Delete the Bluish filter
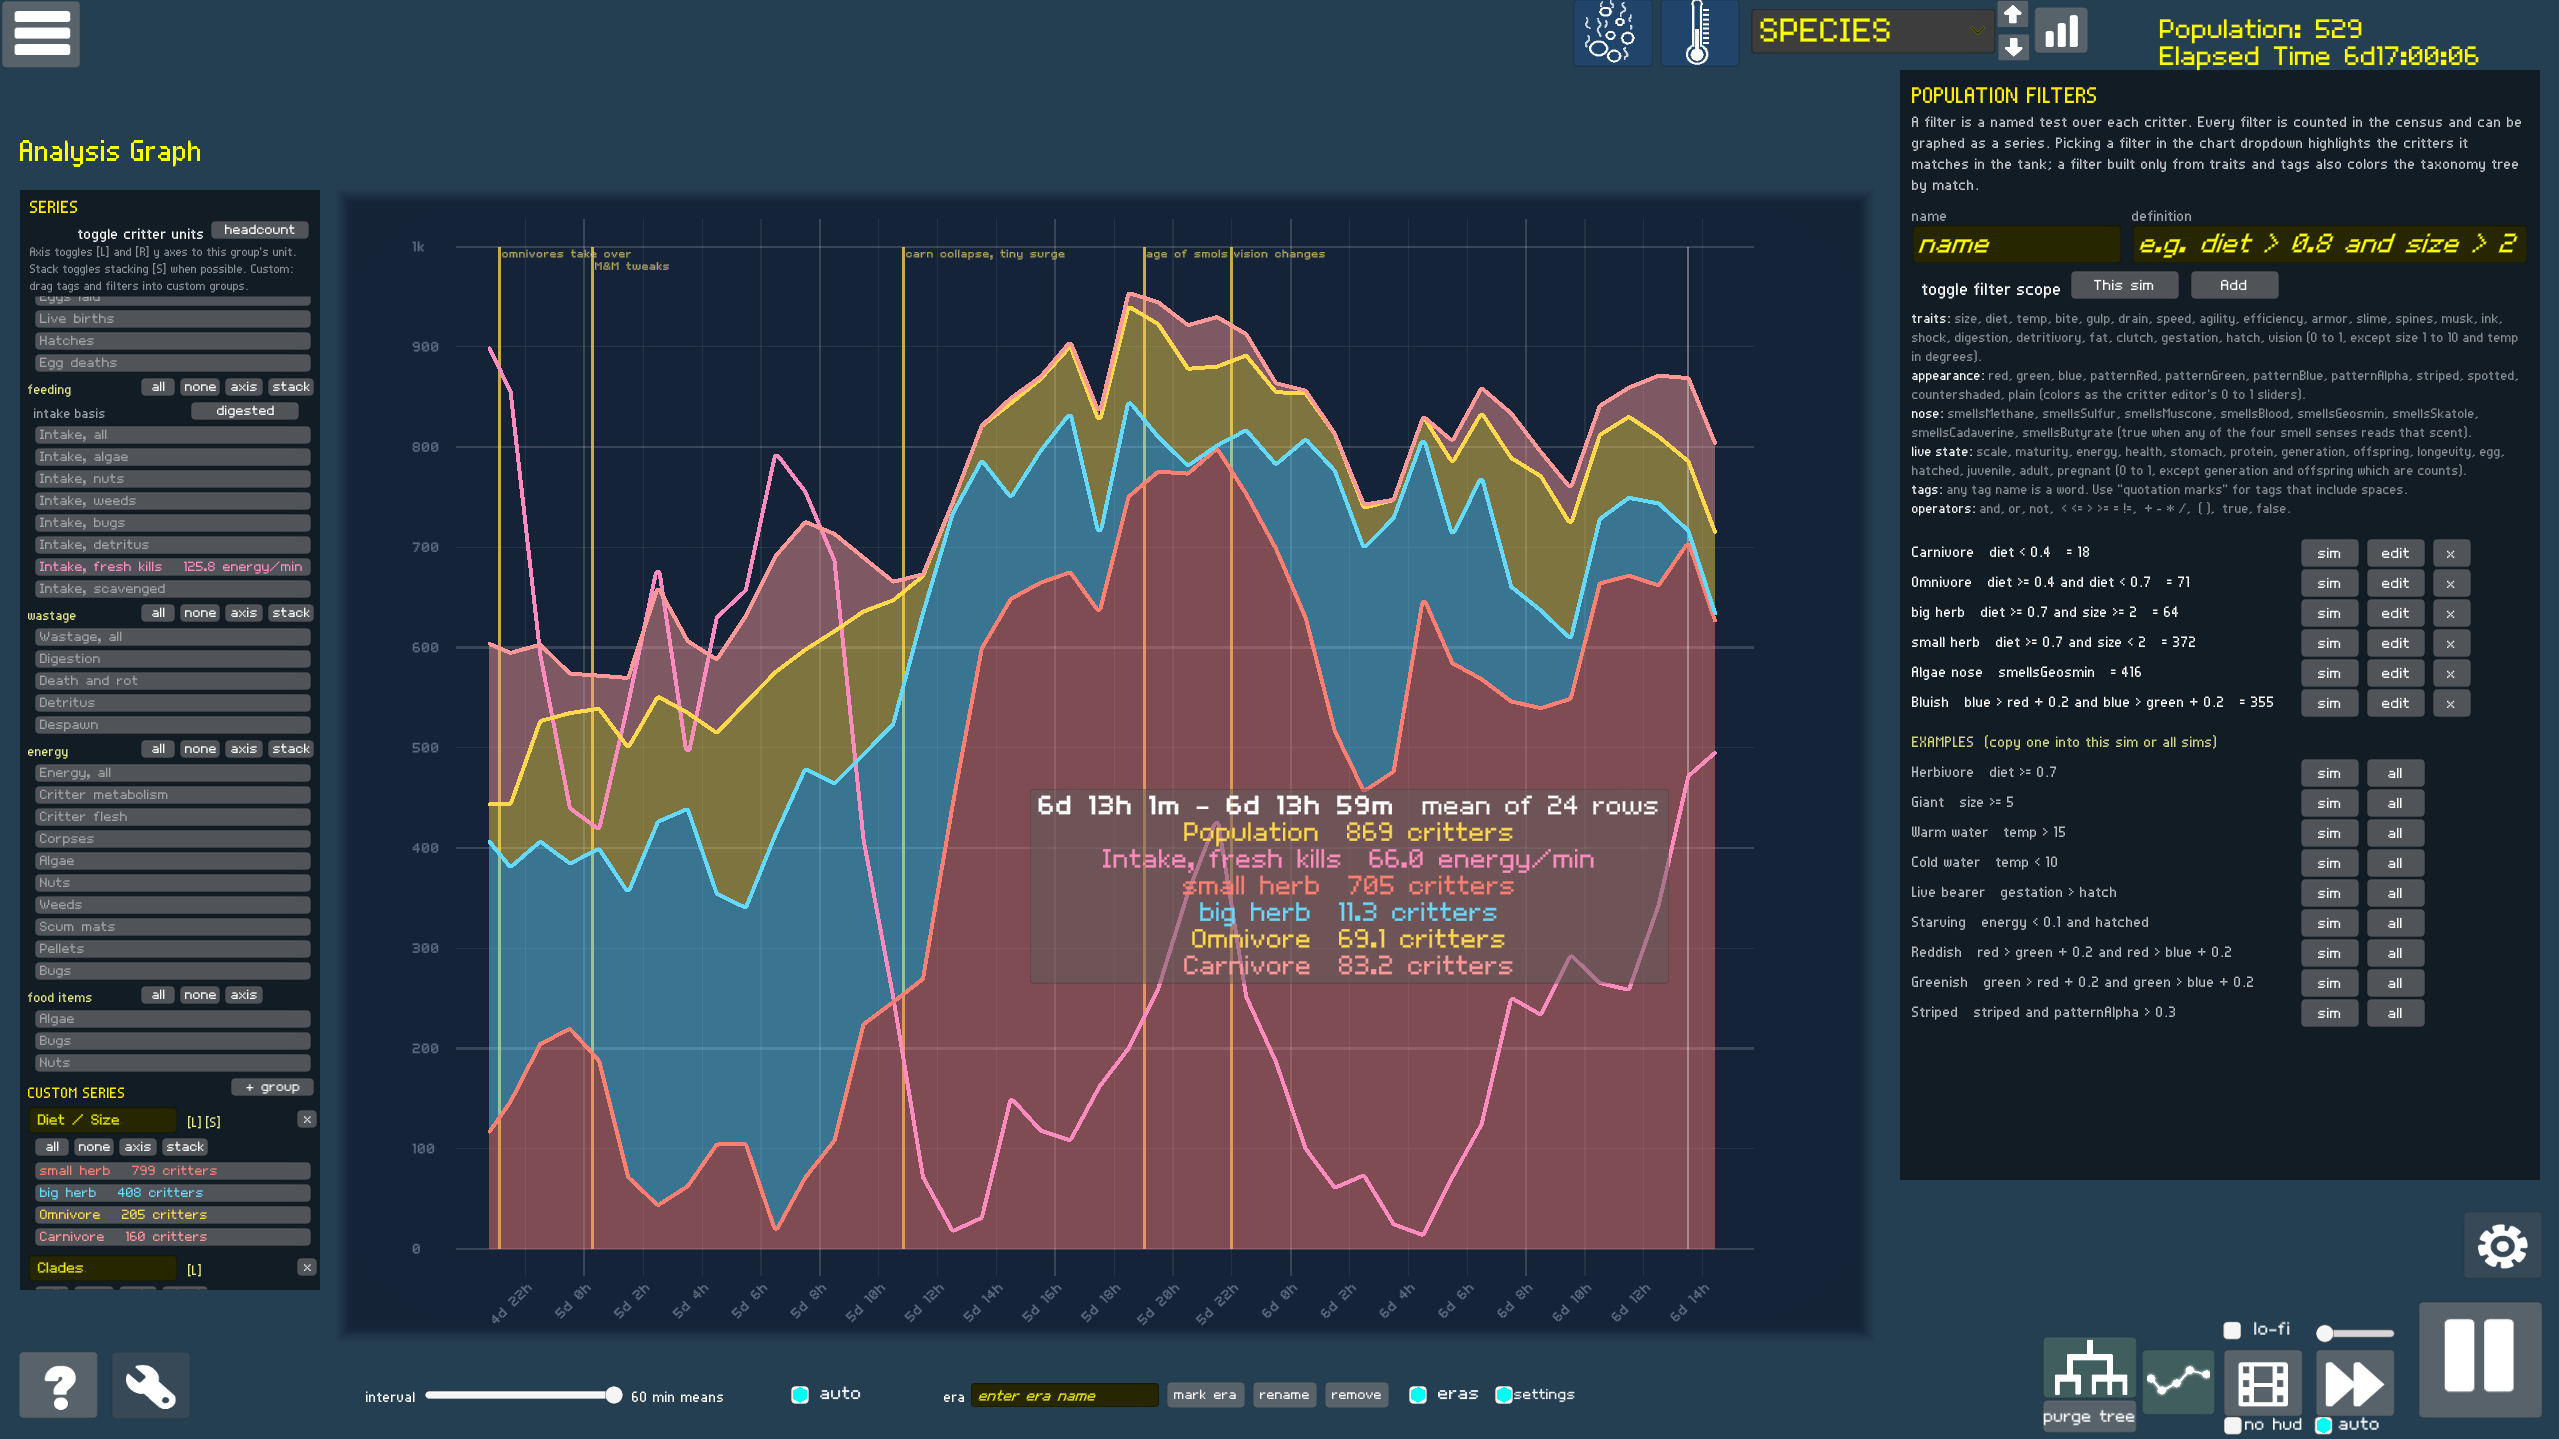 pyautogui.click(x=2451, y=704)
